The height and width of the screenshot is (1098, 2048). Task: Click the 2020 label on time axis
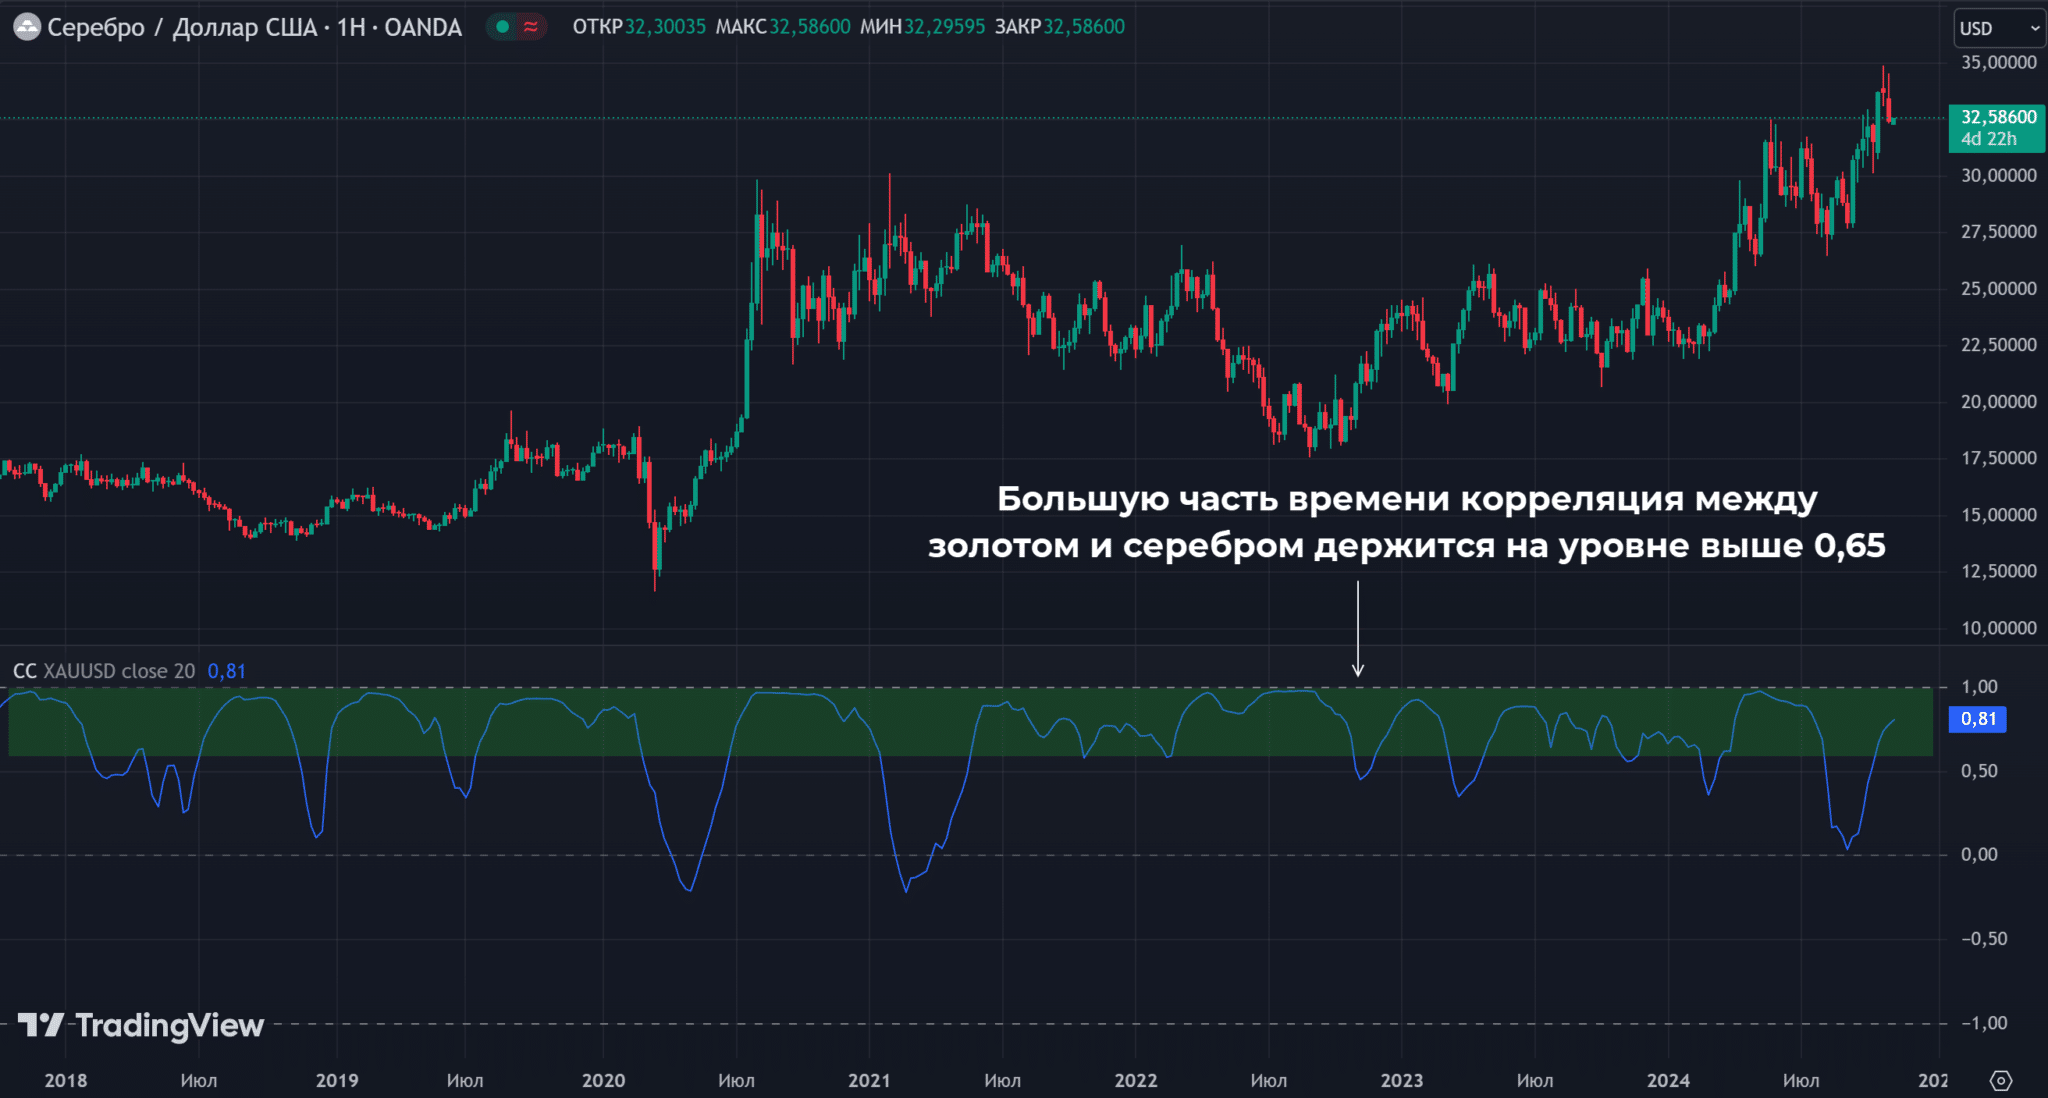pos(603,1080)
